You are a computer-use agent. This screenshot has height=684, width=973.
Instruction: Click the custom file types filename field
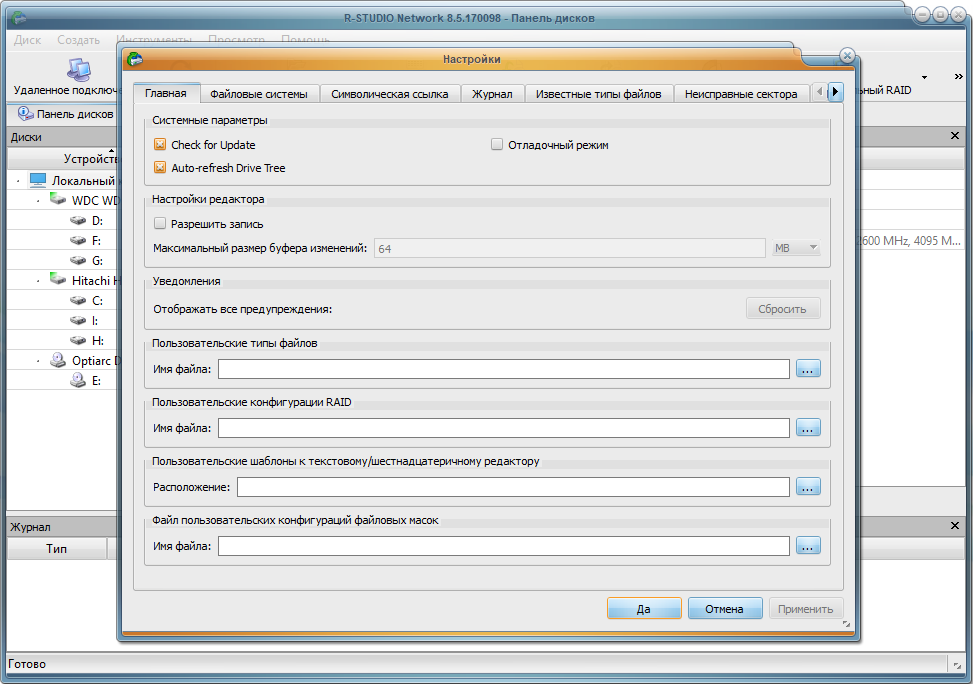(x=503, y=369)
